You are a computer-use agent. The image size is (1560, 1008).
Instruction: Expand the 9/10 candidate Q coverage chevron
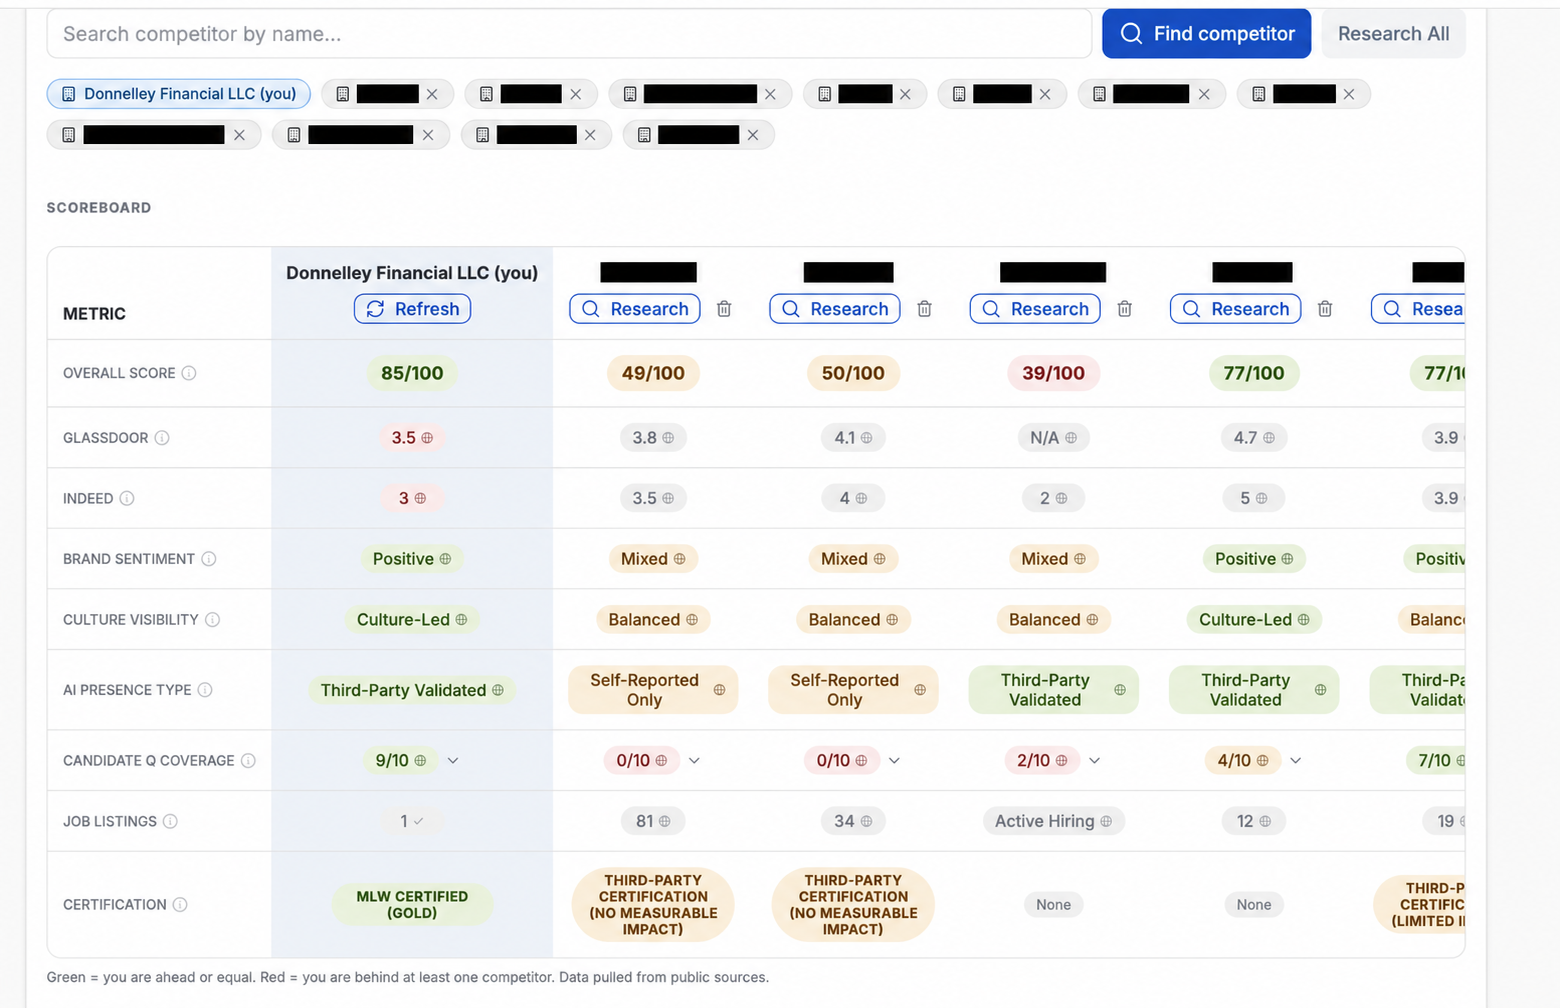(453, 761)
